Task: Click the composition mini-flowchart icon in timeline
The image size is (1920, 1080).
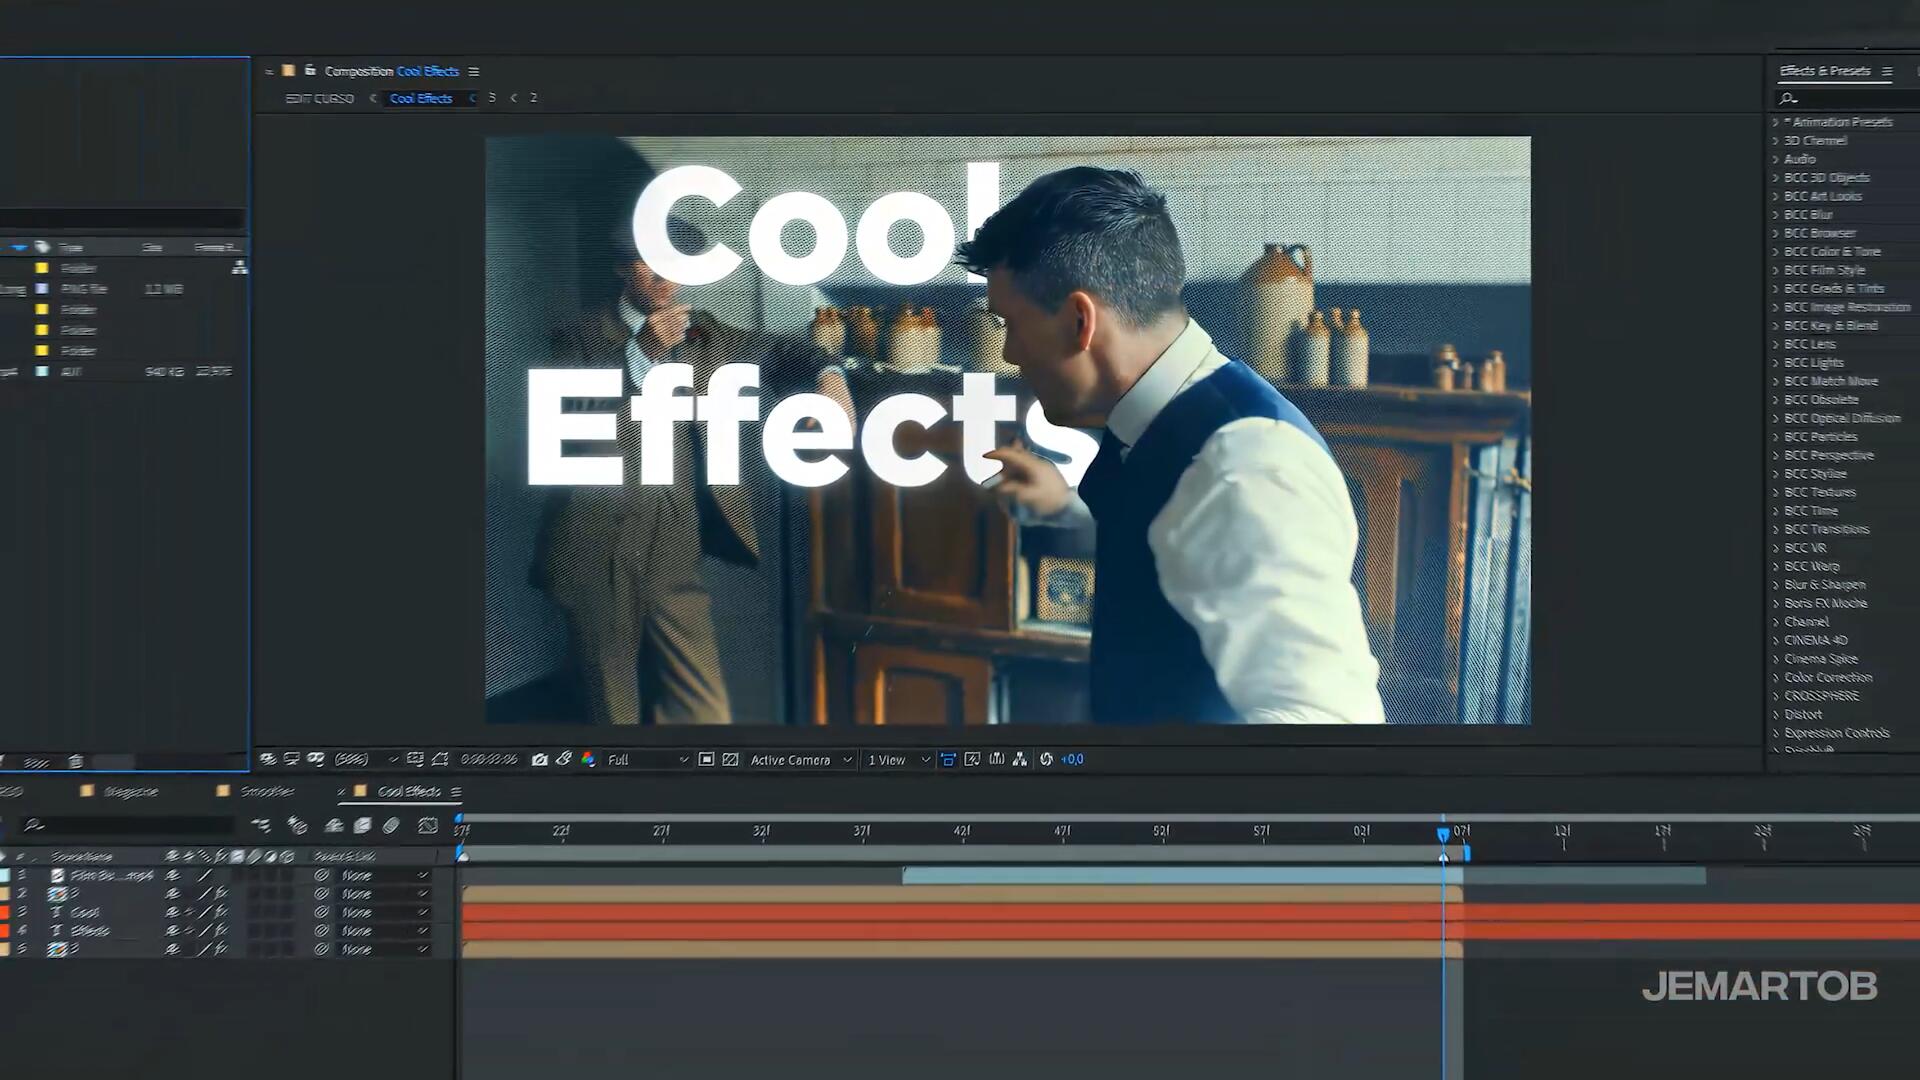Action: [x=261, y=826]
